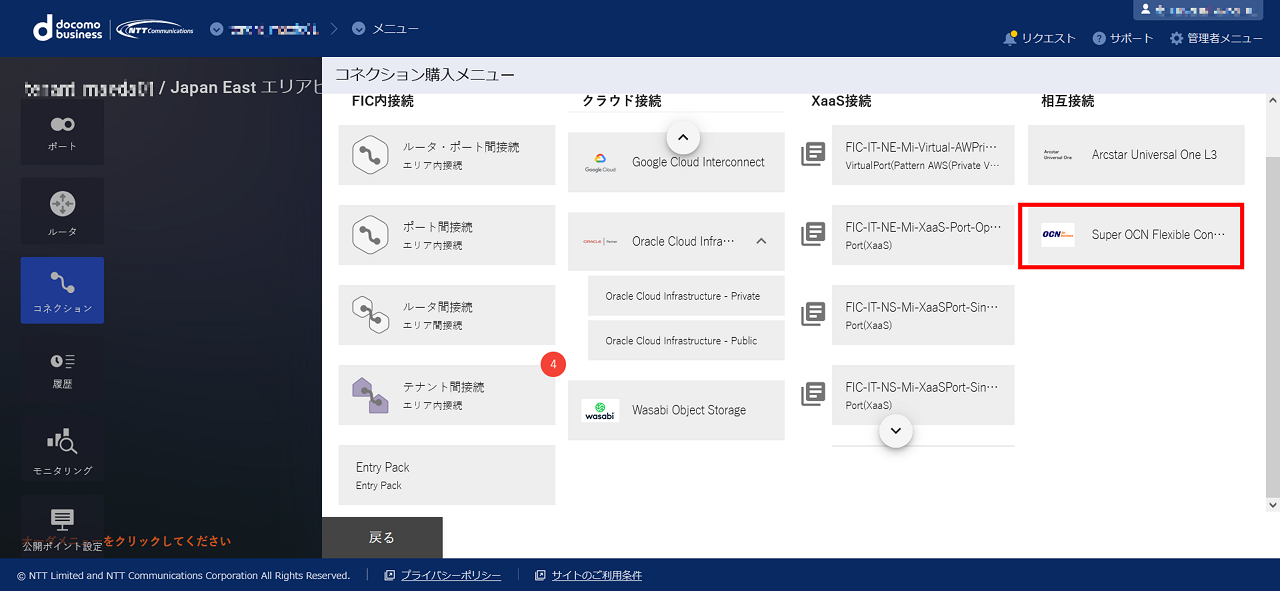Click the Google Cloud Interconnect logo
Viewport: 1280px width, 591px height.
[600, 162]
